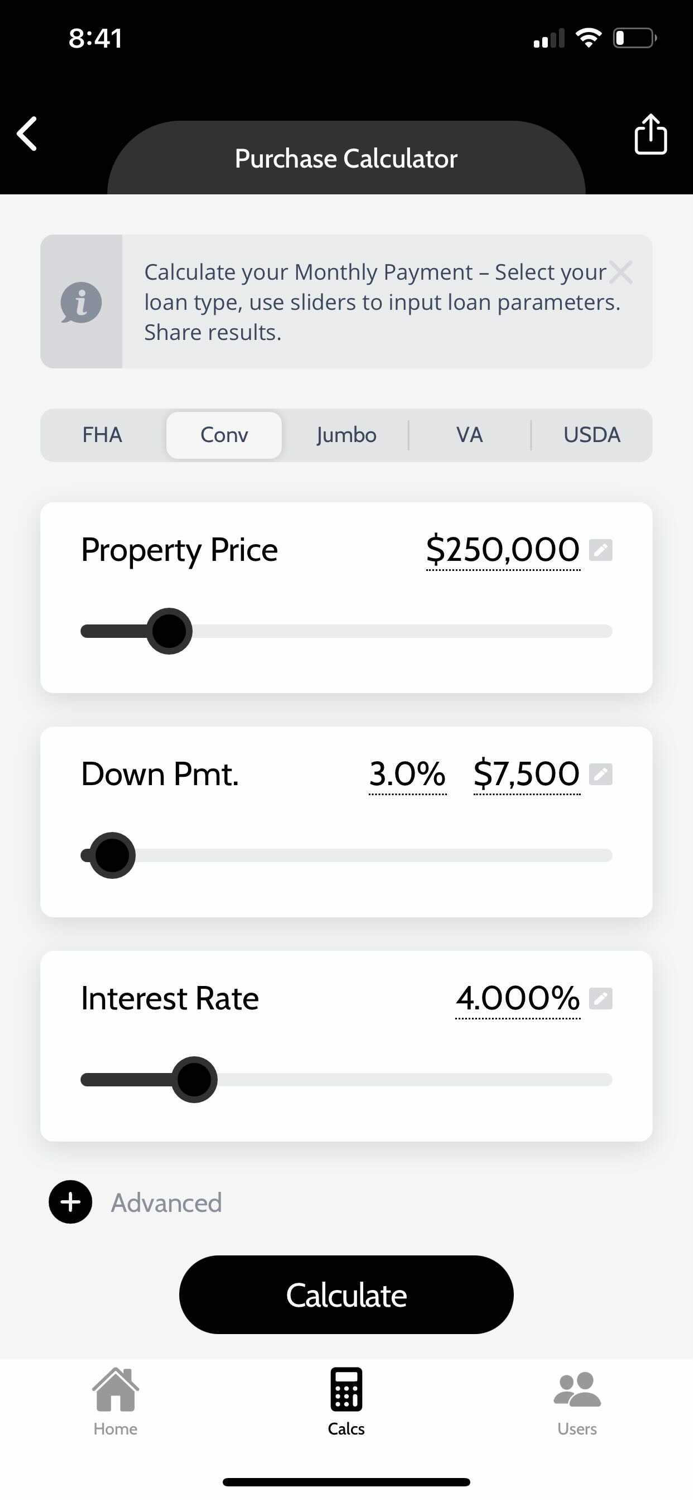Tap the plus icon next to Advanced
The image size is (693, 1500).
click(x=70, y=1202)
